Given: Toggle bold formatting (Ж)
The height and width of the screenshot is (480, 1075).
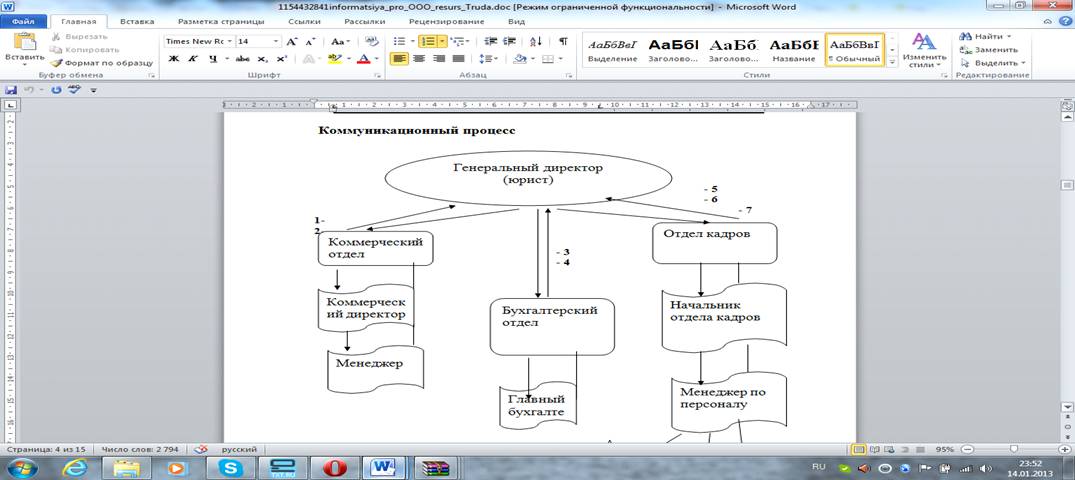Looking at the screenshot, I should 173,59.
